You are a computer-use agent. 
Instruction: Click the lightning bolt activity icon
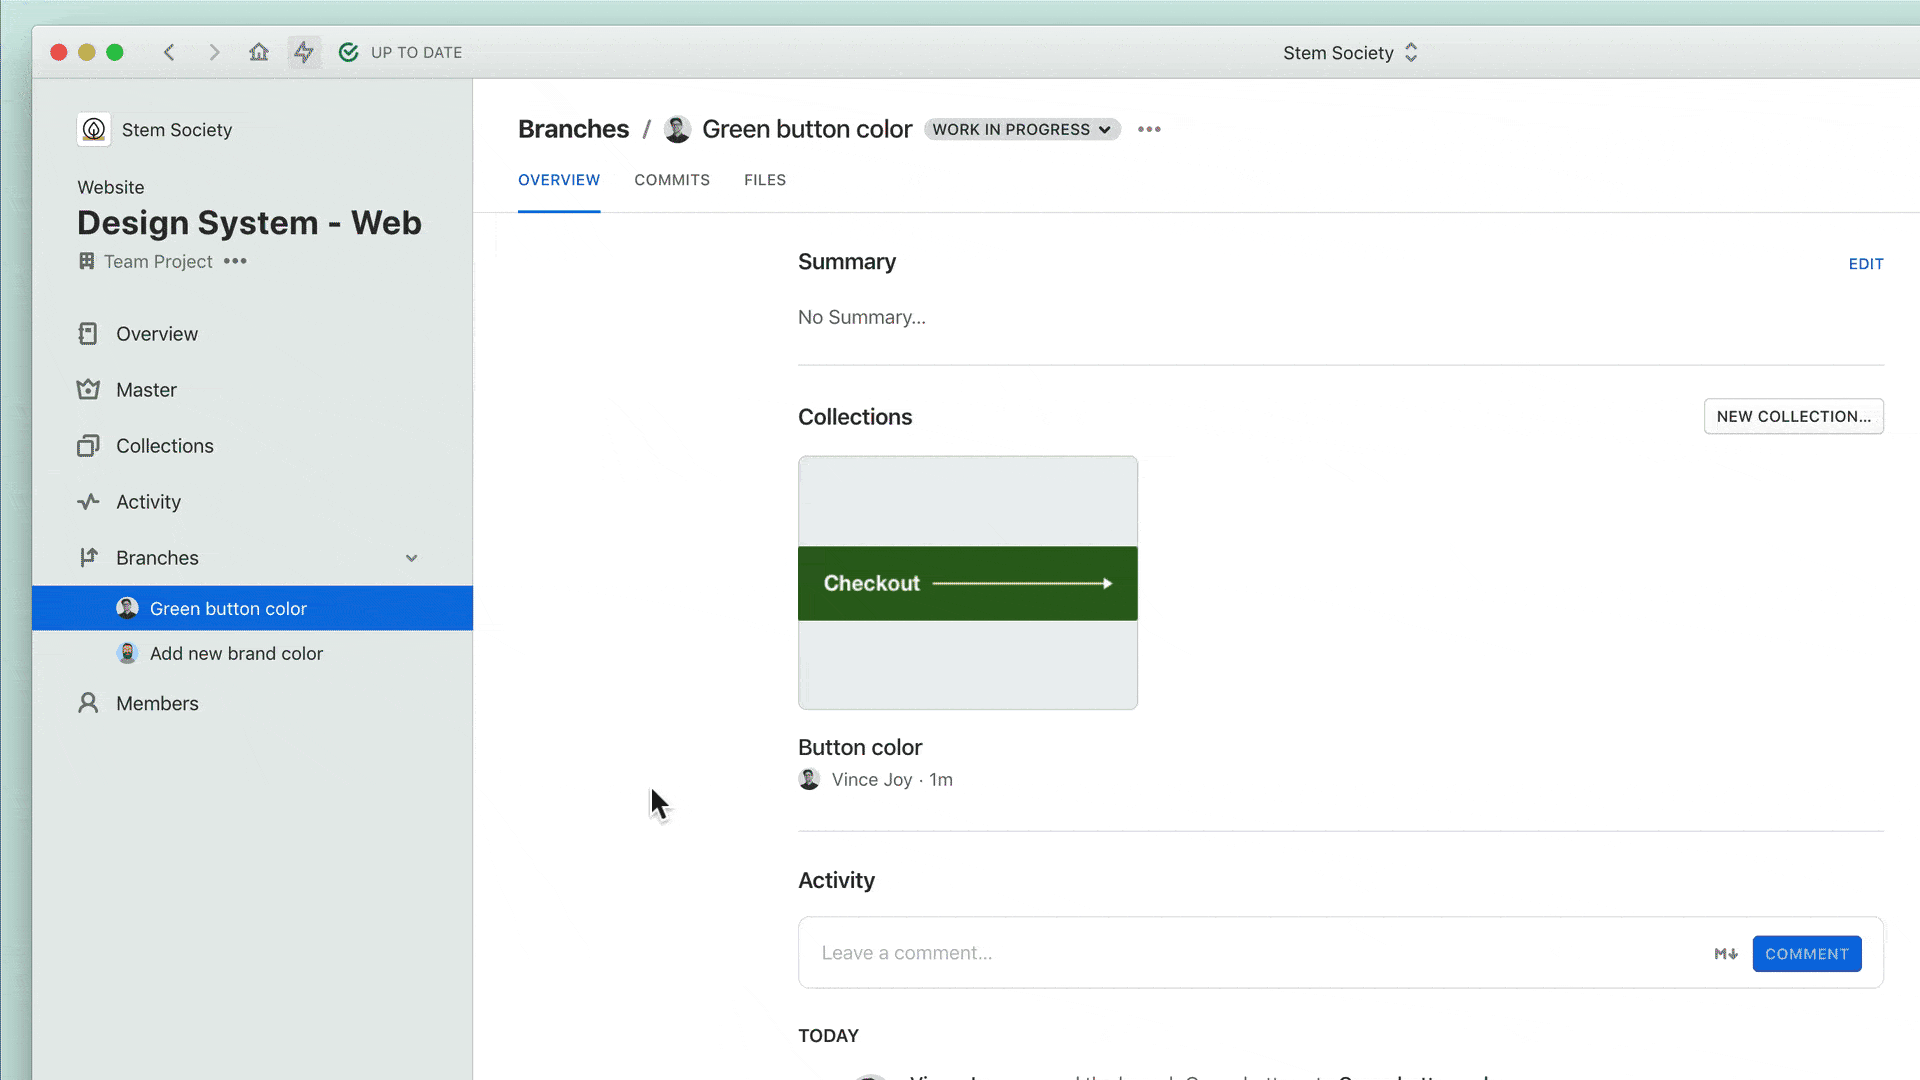[304, 52]
